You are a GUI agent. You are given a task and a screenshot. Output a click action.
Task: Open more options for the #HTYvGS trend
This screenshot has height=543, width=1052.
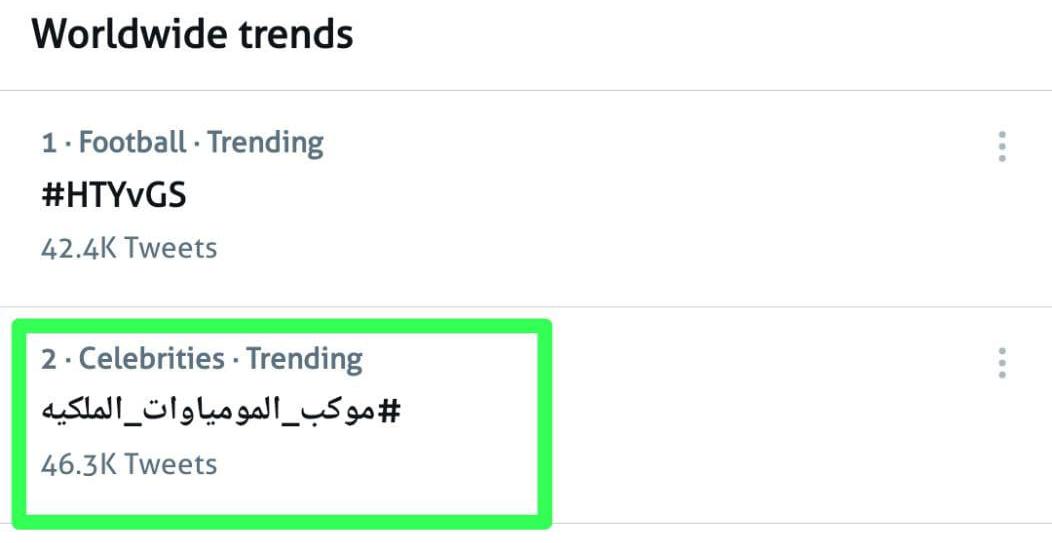tap(1001, 147)
